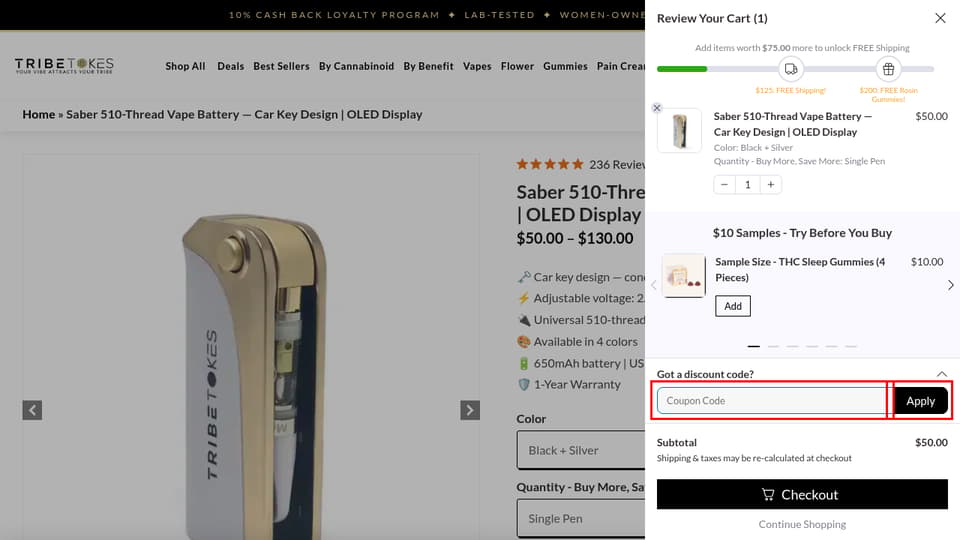
Task: Proceed to Checkout
Action: [x=802, y=495]
